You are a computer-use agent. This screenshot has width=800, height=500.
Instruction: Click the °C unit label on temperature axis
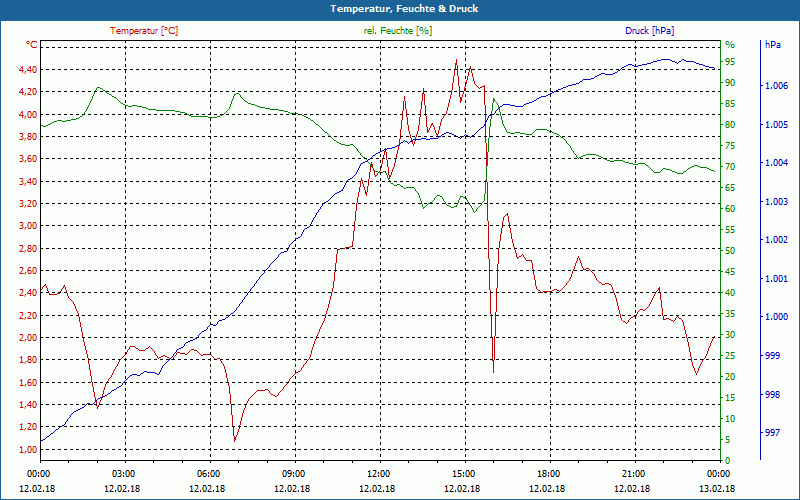coord(32,45)
